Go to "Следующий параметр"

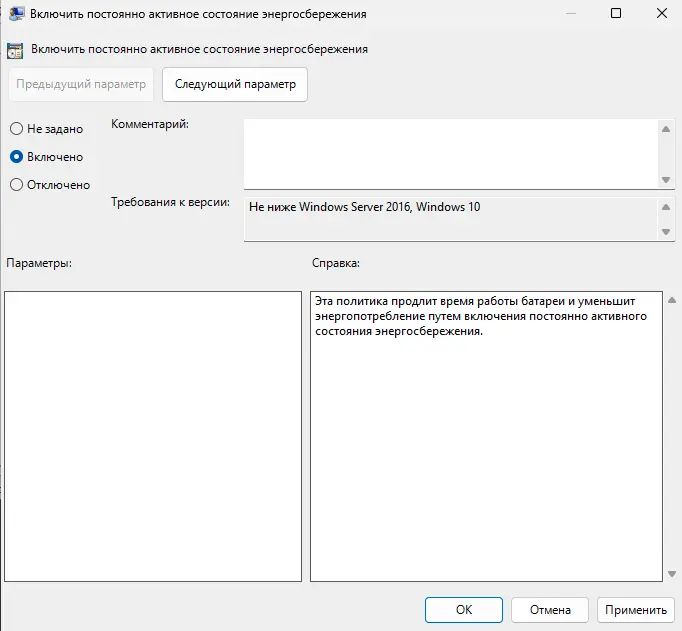pyautogui.click(x=235, y=84)
